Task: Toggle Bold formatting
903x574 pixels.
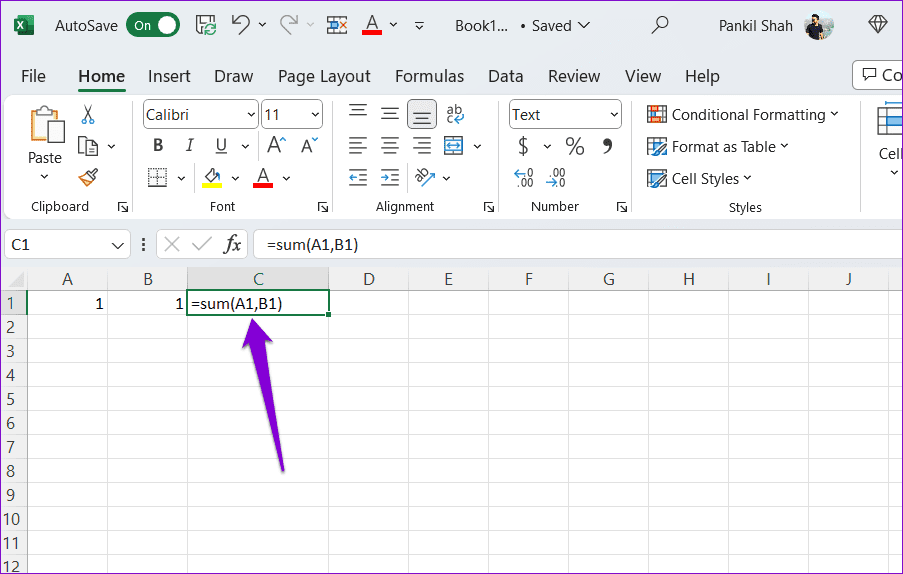Action: point(158,146)
